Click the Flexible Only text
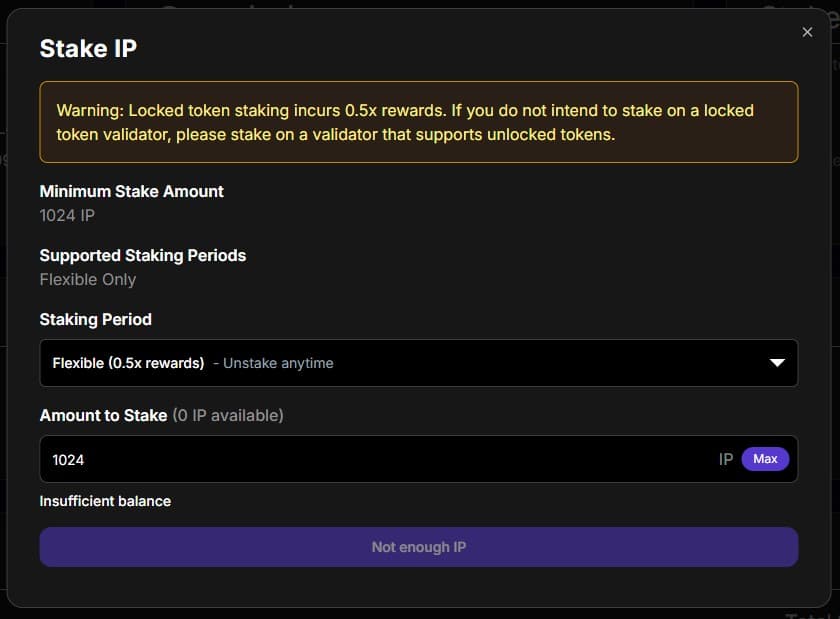This screenshot has height=619, width=840. pos(87,279)
